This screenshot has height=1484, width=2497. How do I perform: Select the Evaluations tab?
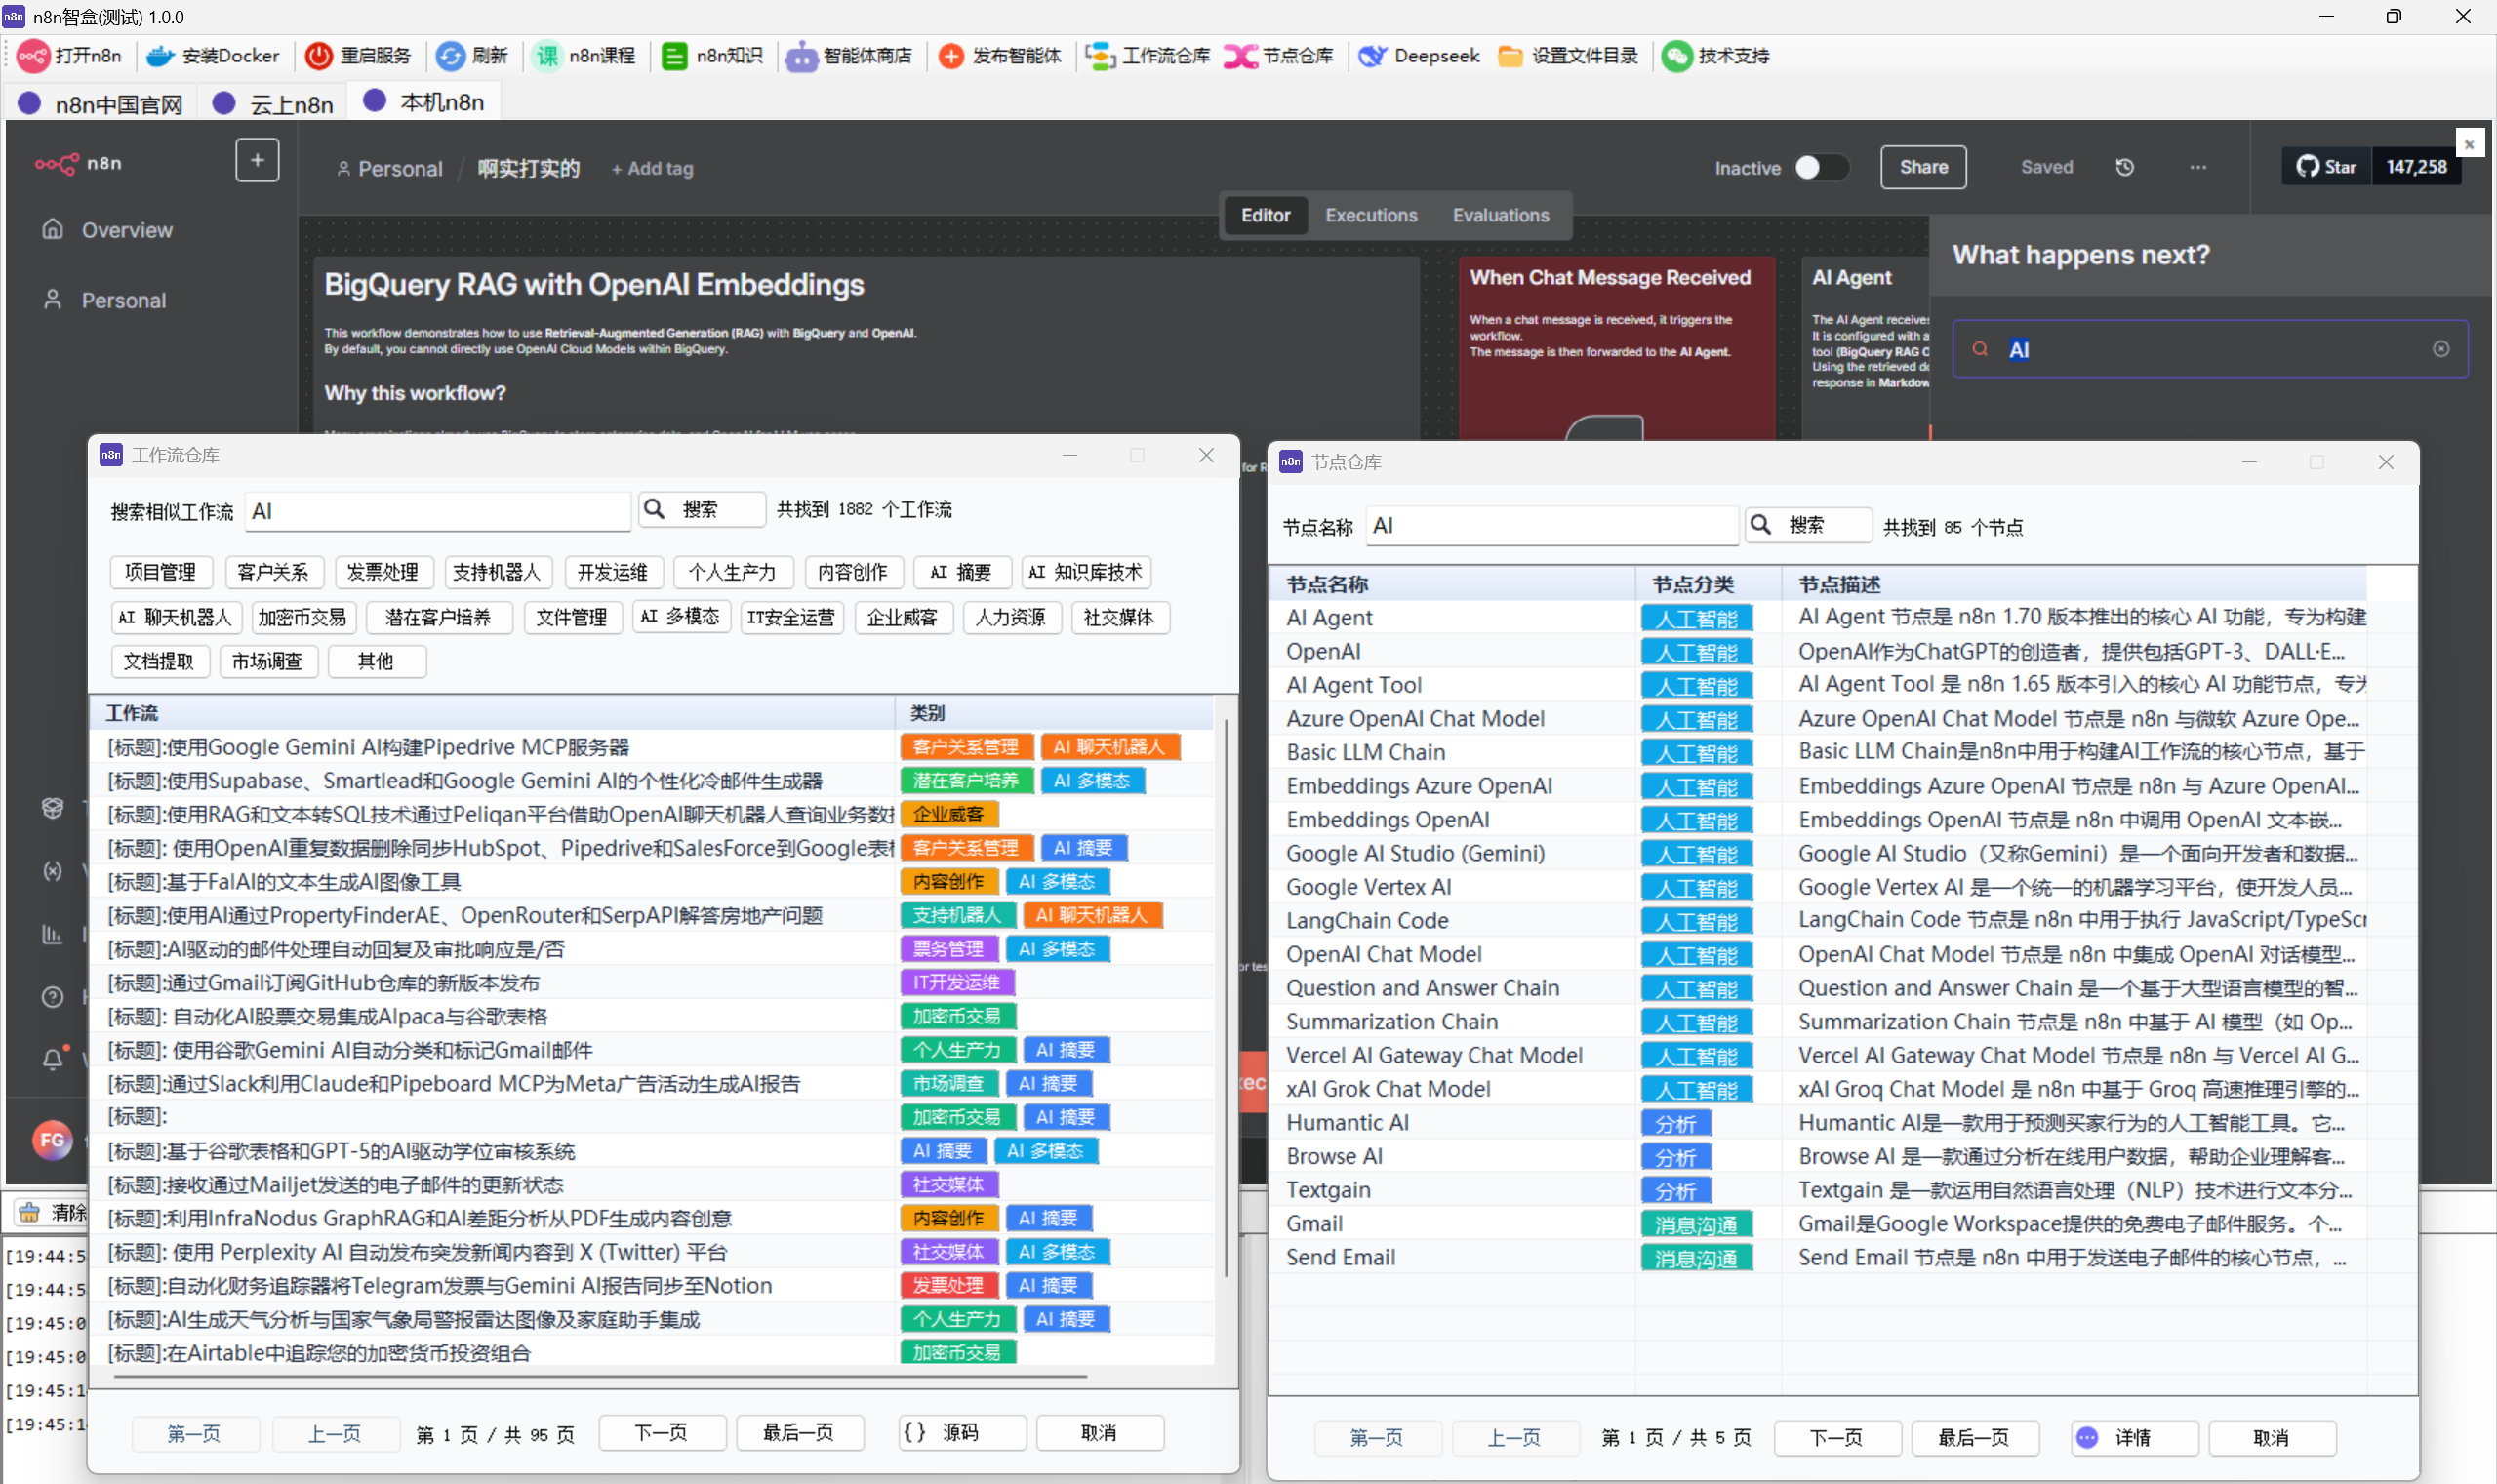pos(1500,215)
